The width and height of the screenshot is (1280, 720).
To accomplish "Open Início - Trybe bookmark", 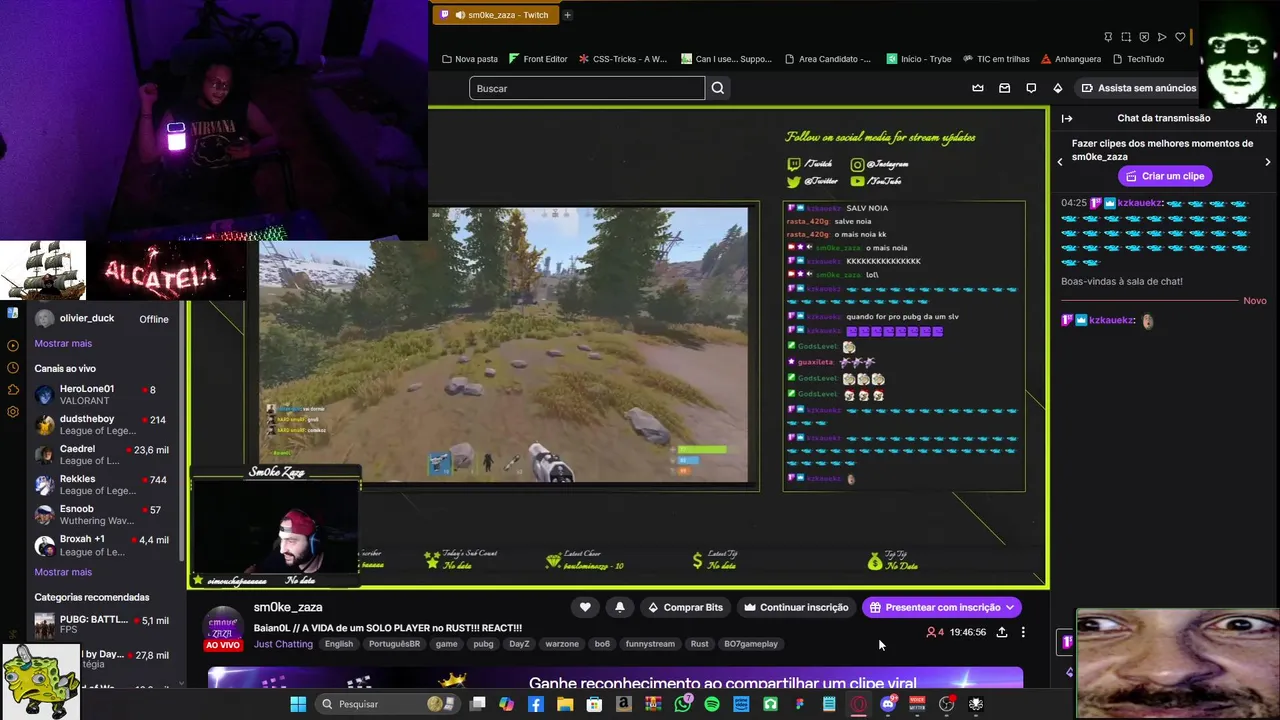I will [919, 59].
